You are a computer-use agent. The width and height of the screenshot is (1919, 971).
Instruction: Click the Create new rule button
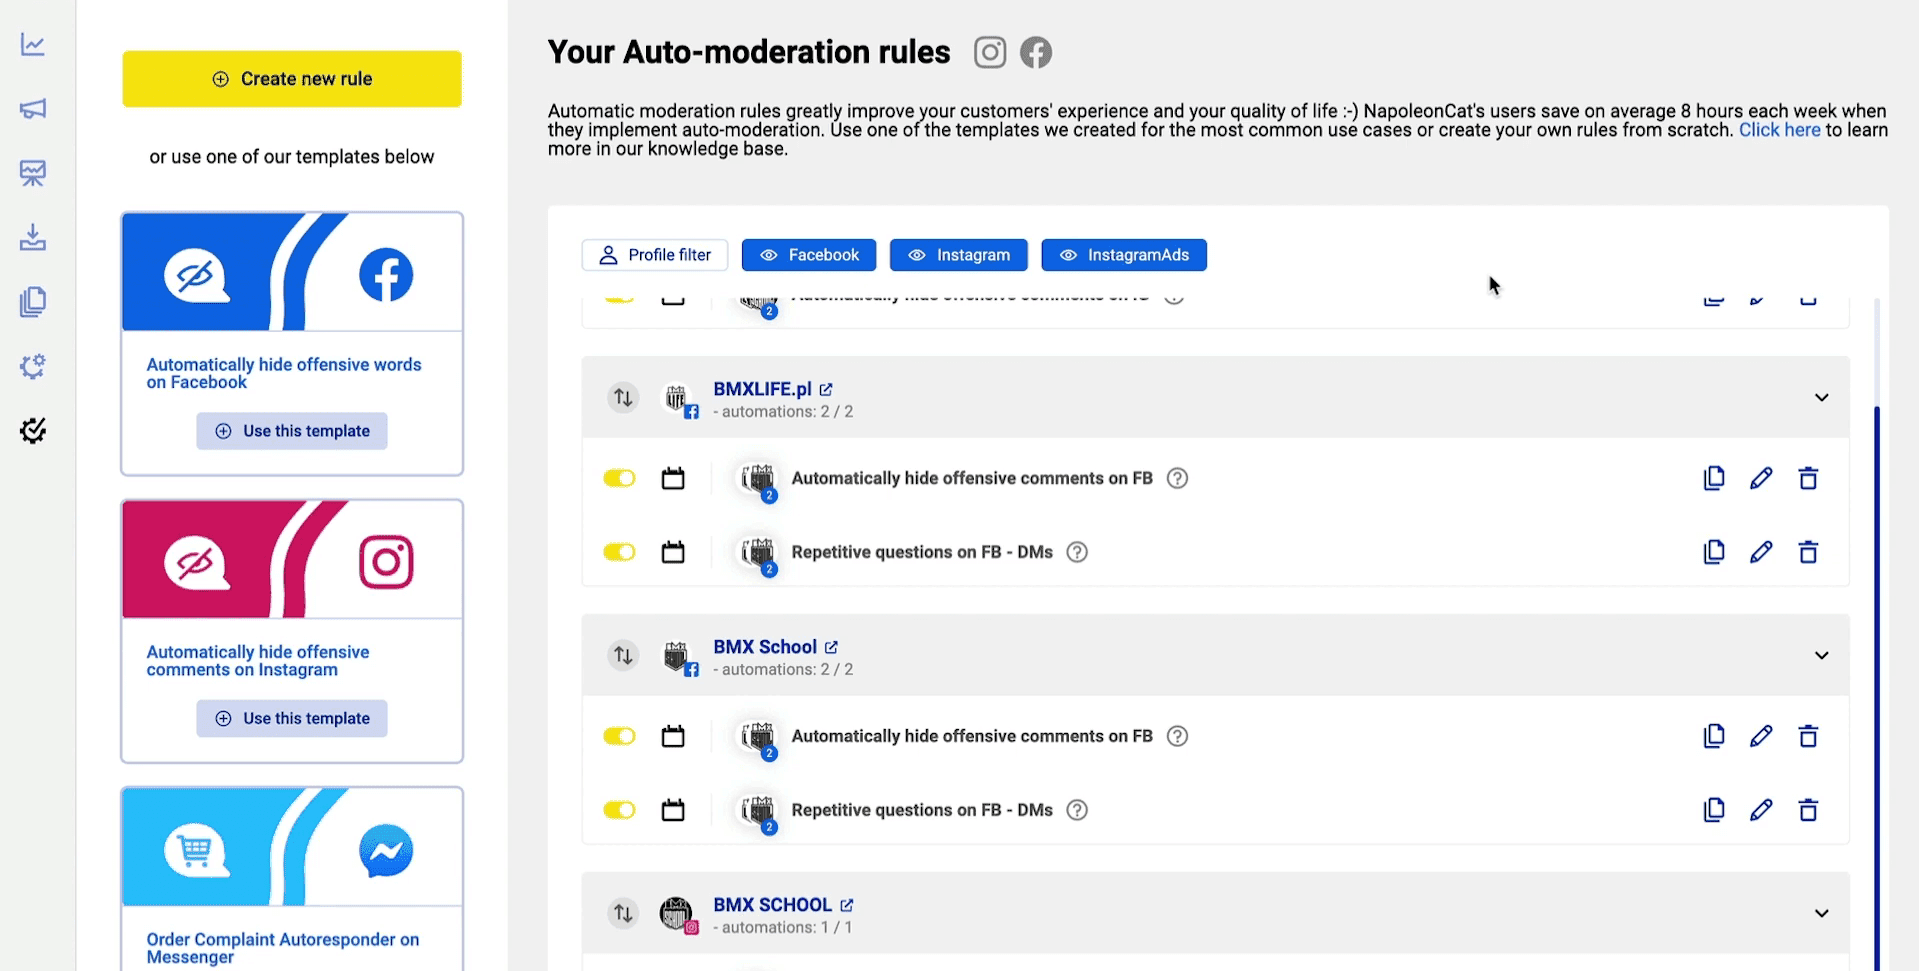point(291,78)
